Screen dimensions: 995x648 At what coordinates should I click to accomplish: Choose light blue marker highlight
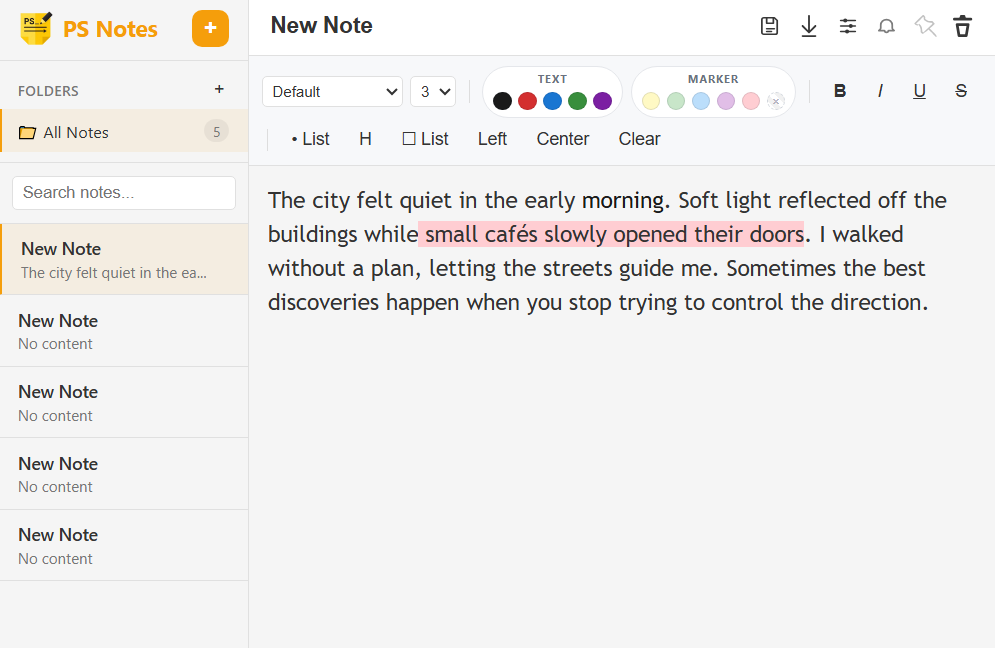click(x=701, y=101)
